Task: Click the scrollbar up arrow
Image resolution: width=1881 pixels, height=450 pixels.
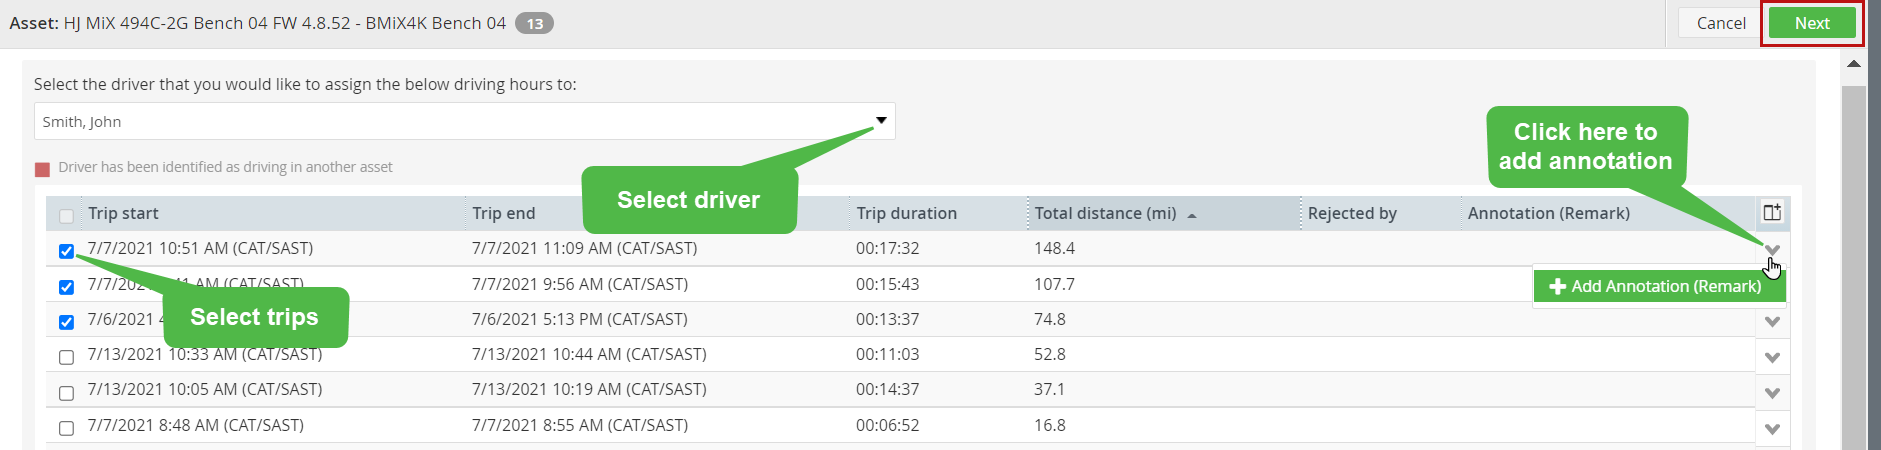Action: [x=1853, y=63]
